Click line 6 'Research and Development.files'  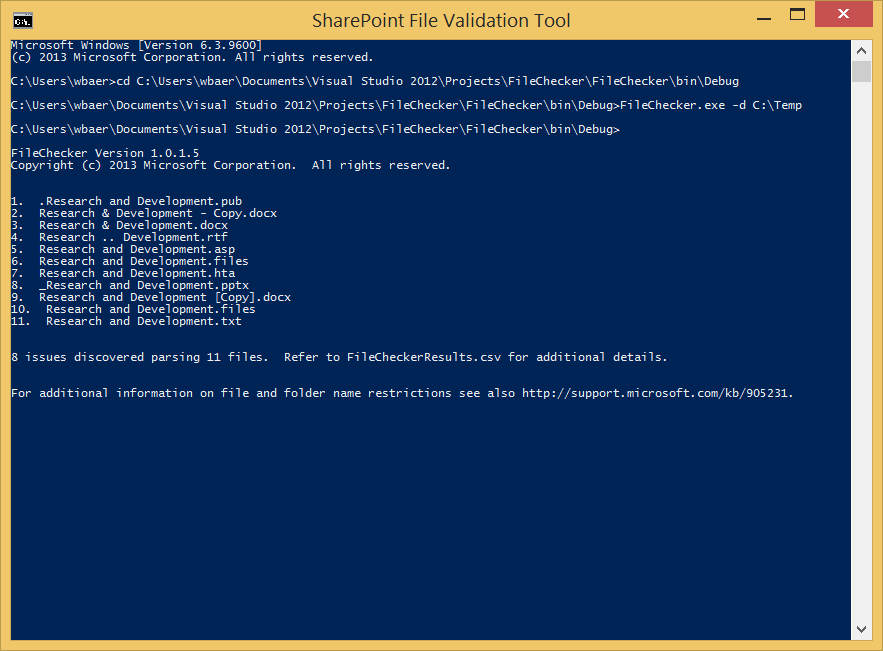(144, 261)
